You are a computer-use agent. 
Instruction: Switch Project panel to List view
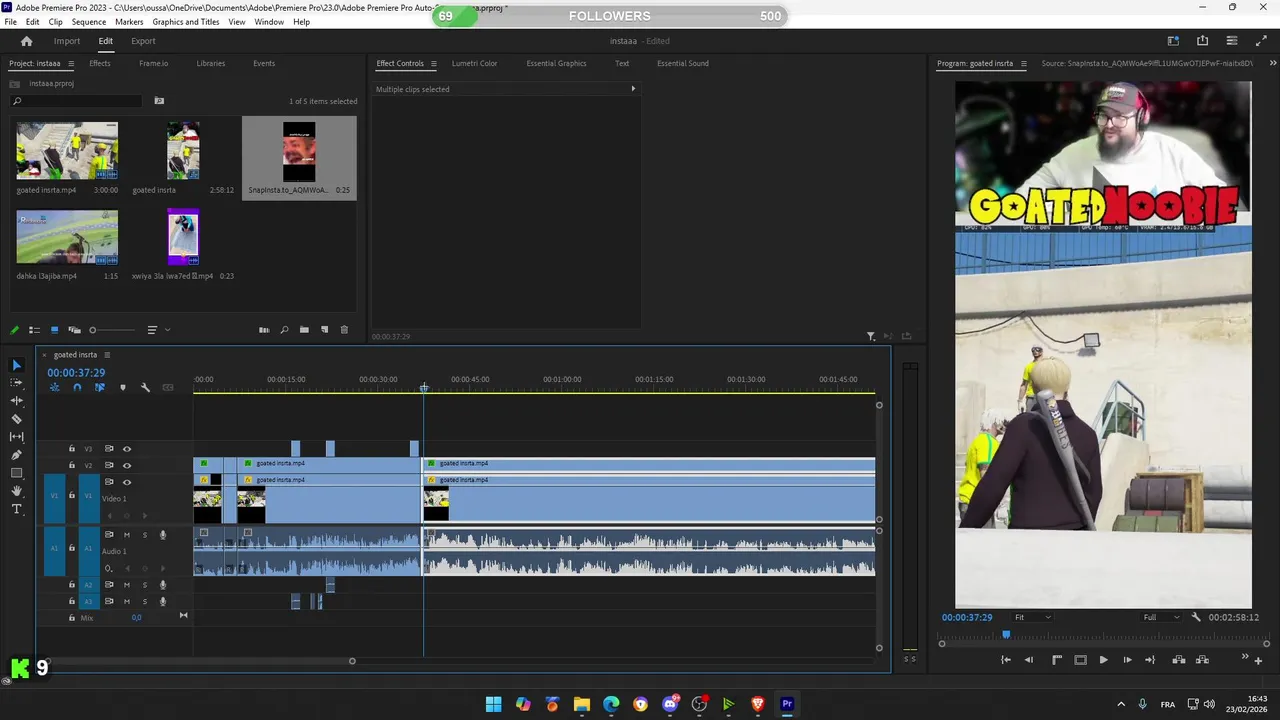click(34, 330)
